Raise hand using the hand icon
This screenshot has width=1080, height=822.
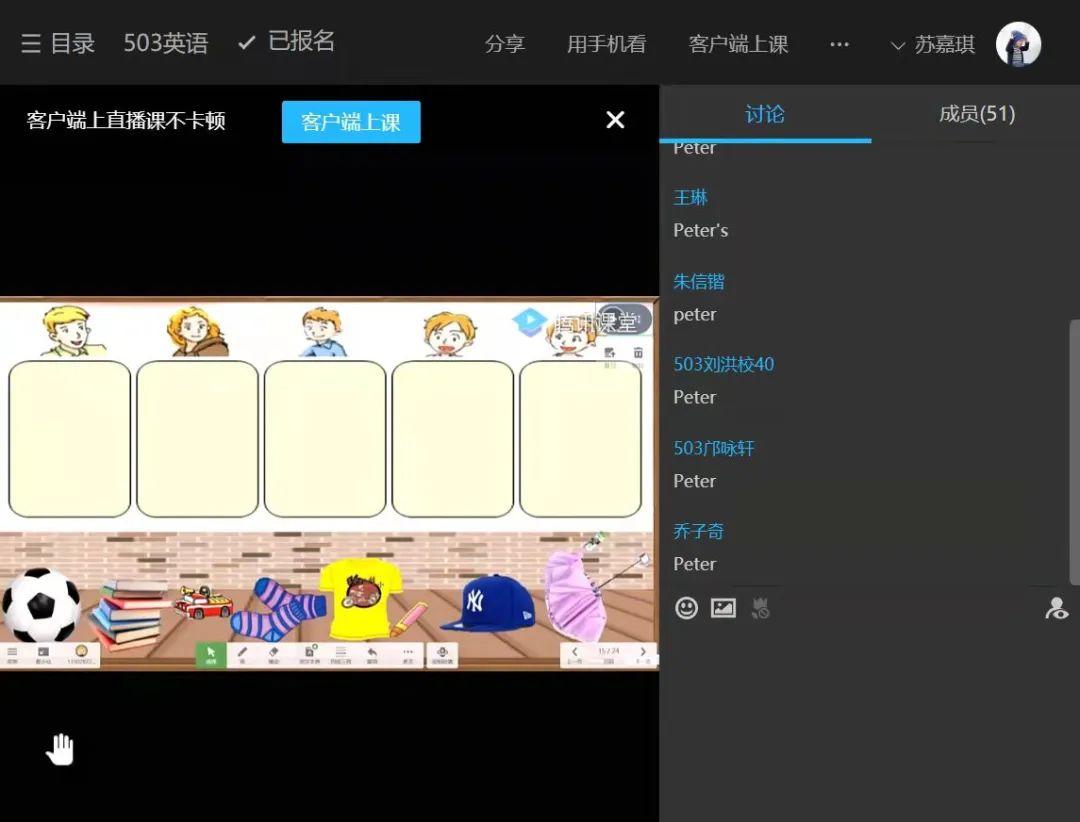click(x=61, y=749)
